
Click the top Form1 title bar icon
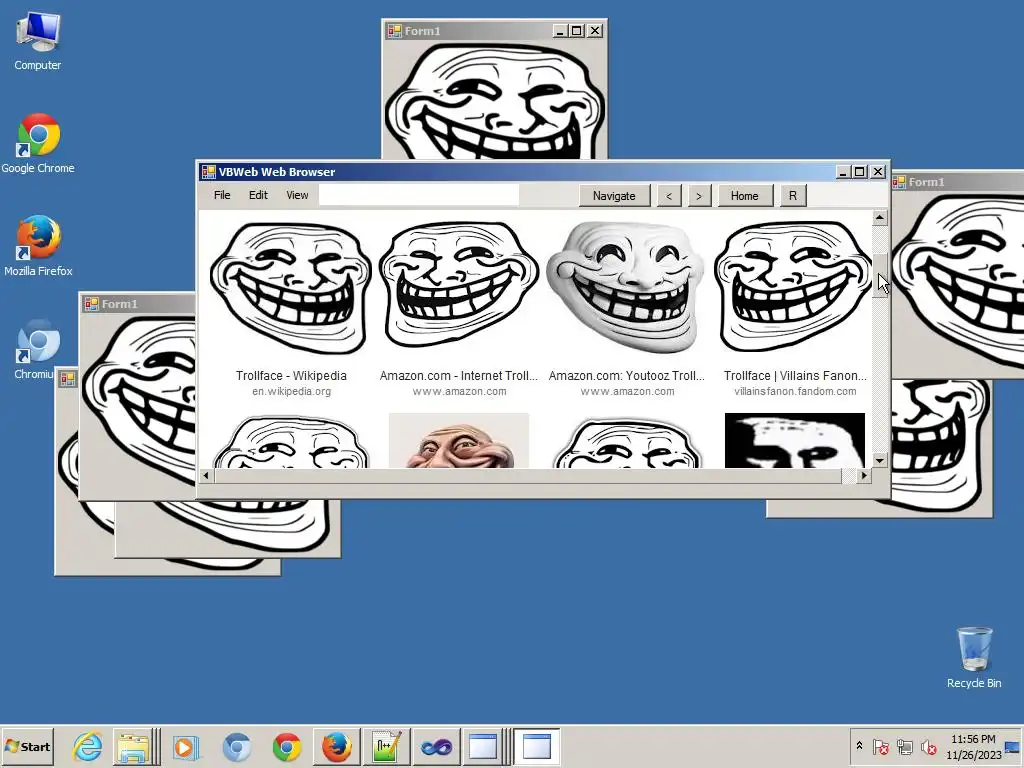pyautogui.click(x=394, y=31)
